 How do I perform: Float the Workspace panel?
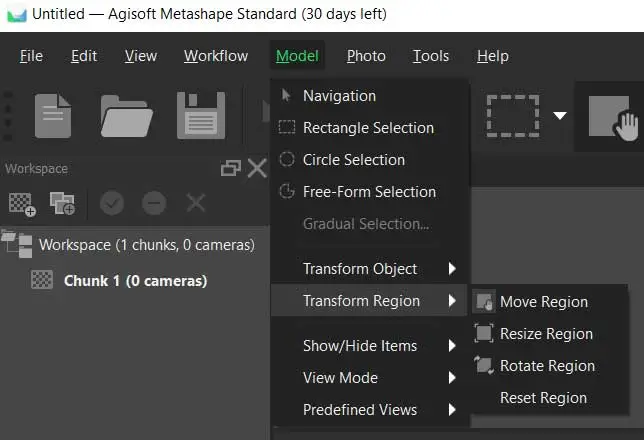point(230,169)
